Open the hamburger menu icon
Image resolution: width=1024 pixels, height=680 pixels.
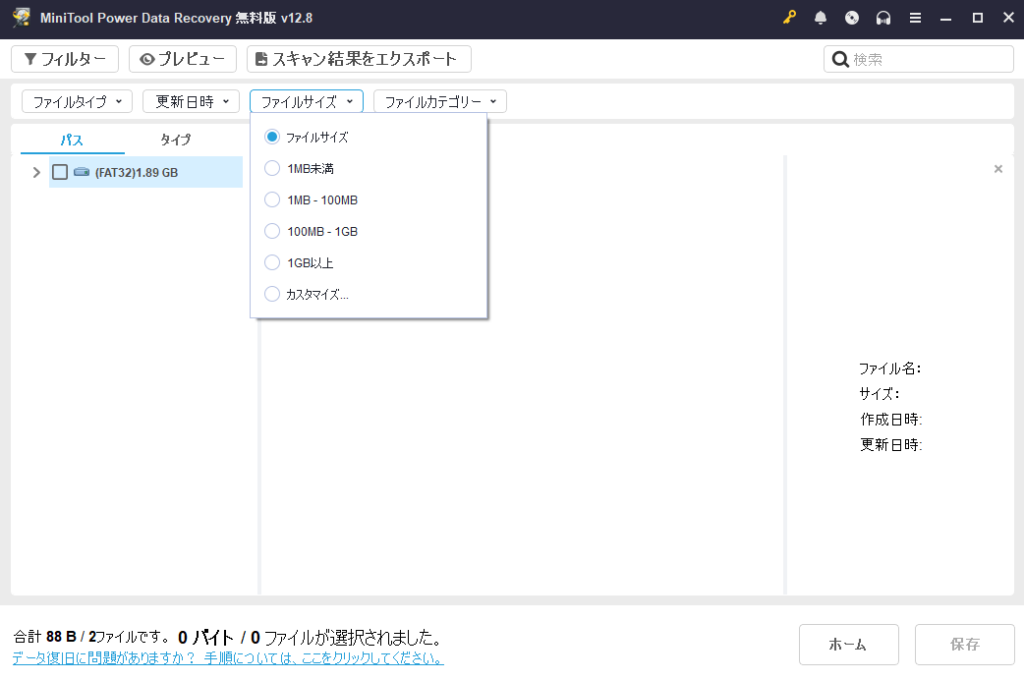pyautogui.click(x=915, y=18)
